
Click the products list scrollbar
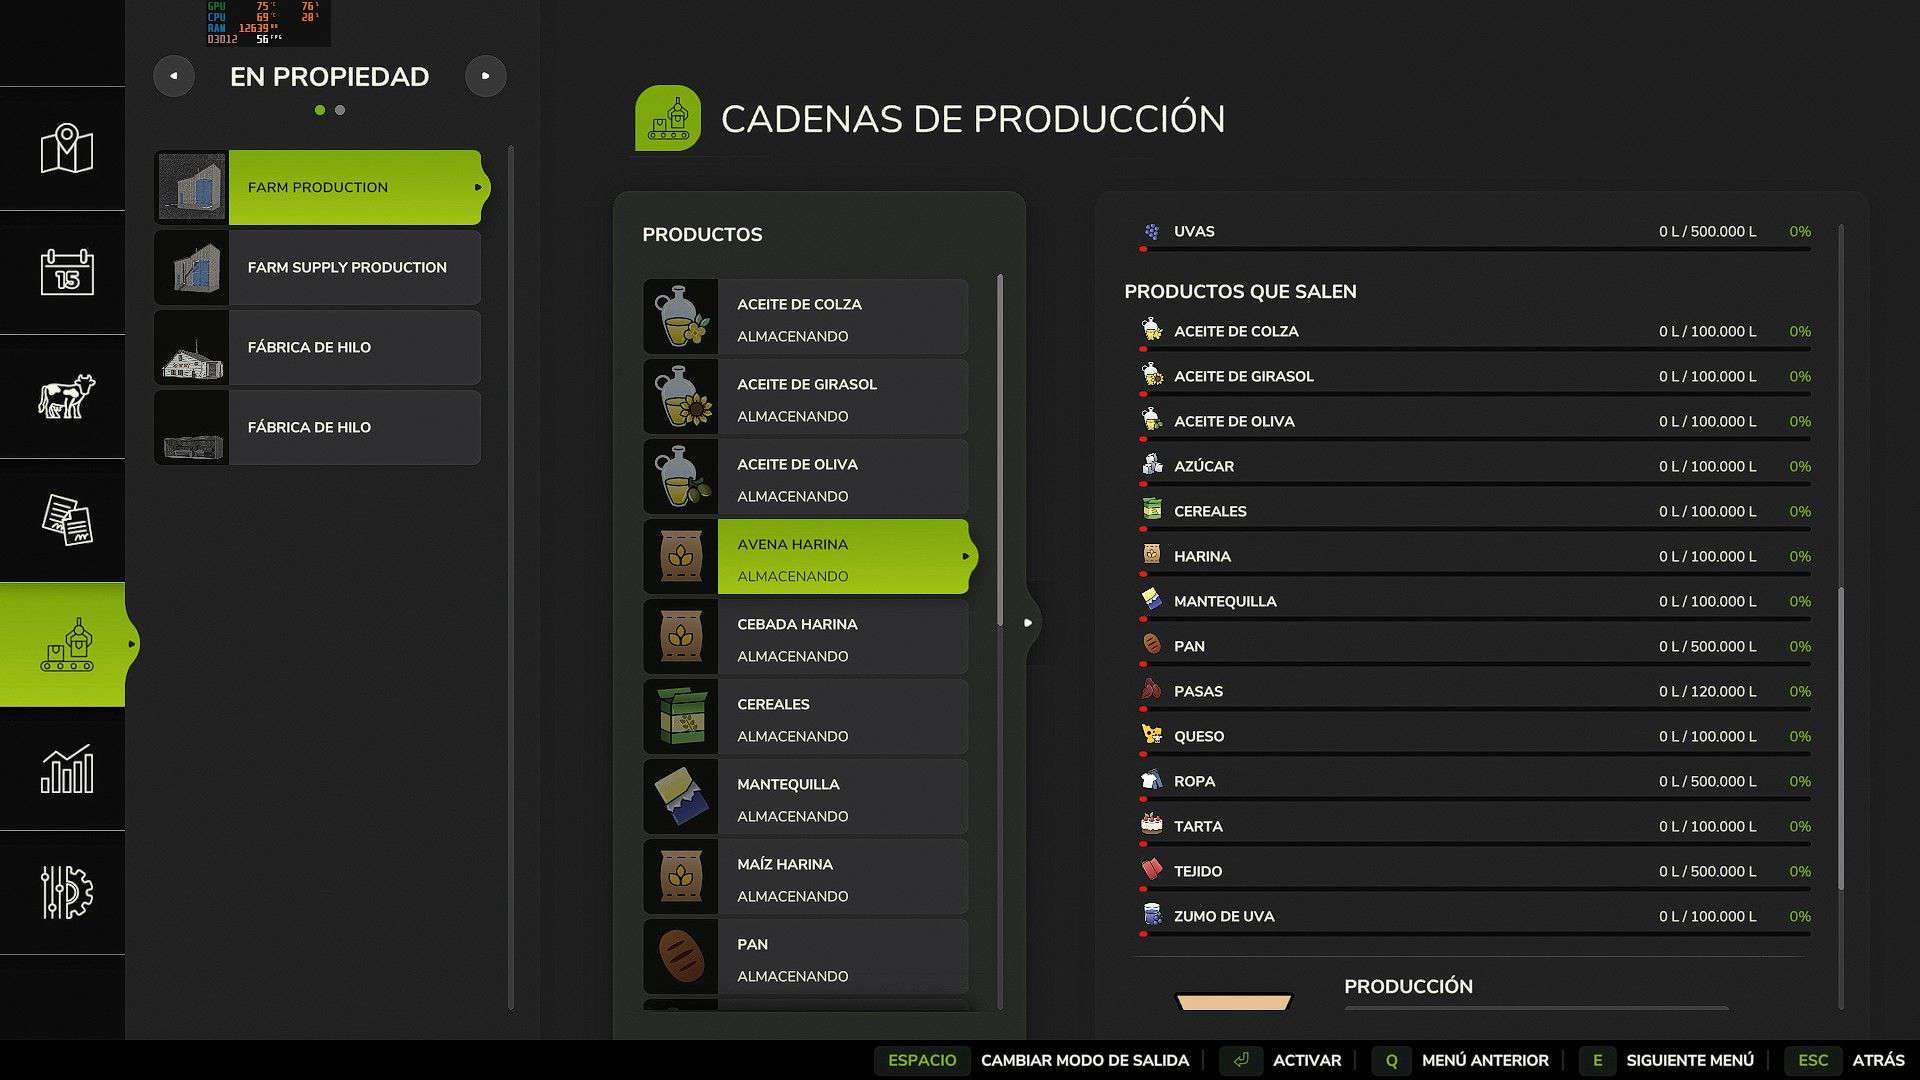[999, 450]
